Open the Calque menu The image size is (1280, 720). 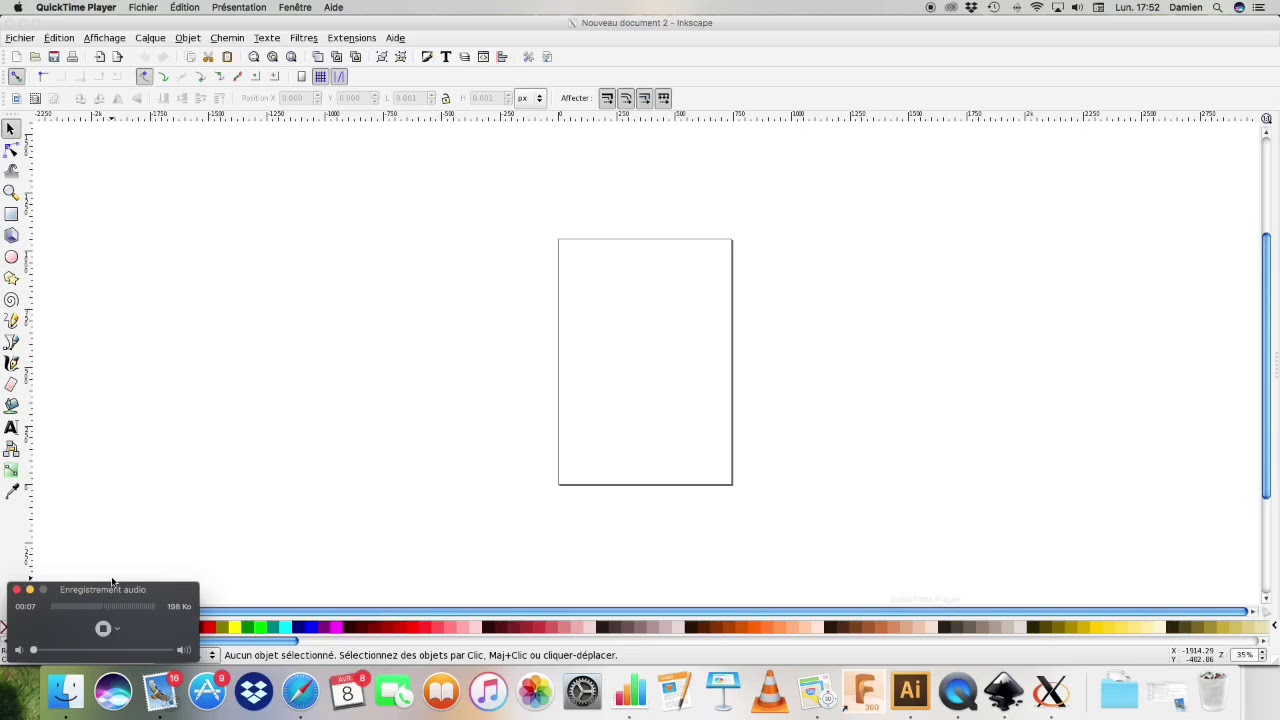[150, 38]
